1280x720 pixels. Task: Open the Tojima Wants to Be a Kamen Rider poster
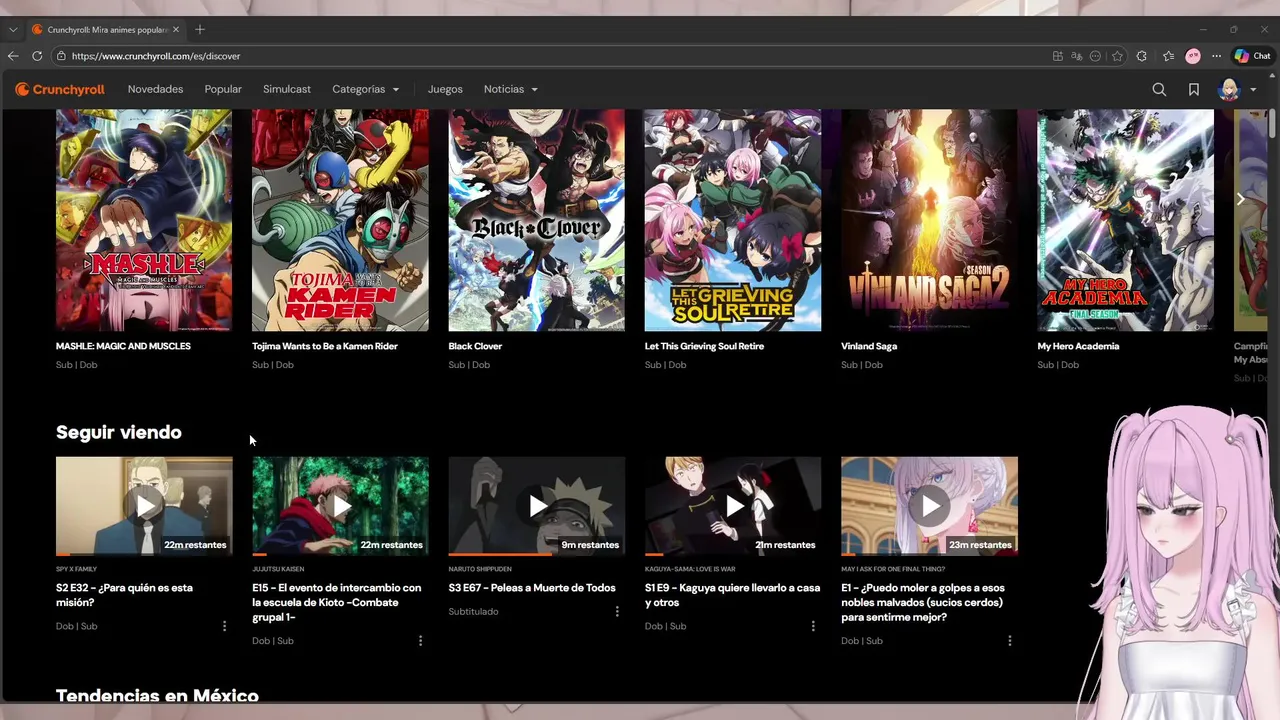pos(340,220)
